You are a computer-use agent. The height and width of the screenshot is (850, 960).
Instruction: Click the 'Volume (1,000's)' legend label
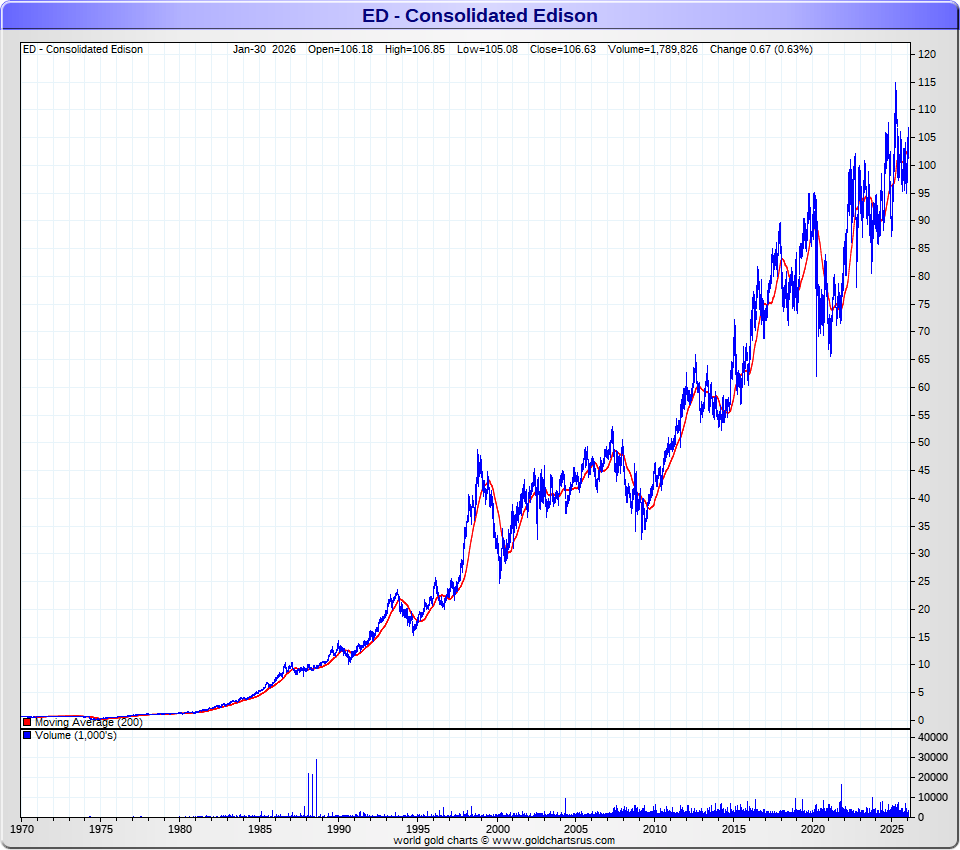click(75, 735)
